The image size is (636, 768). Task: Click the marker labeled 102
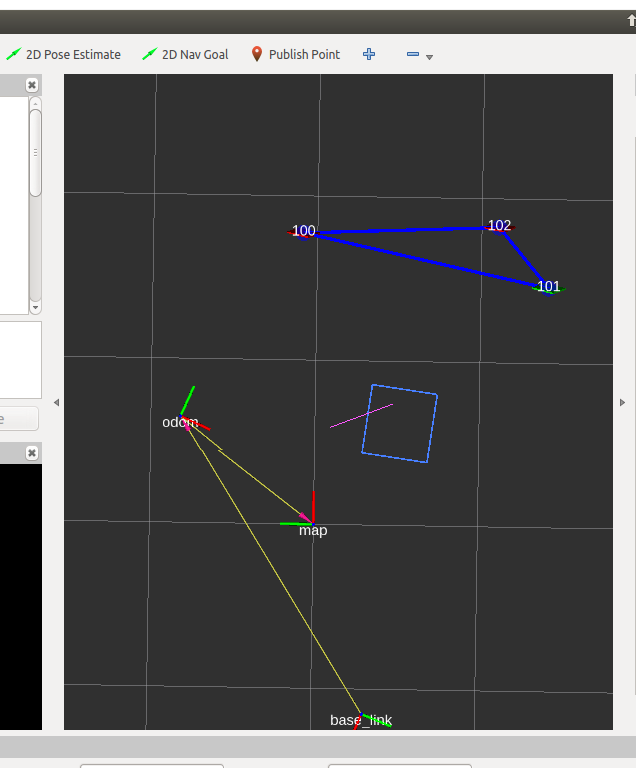(499, 225)
